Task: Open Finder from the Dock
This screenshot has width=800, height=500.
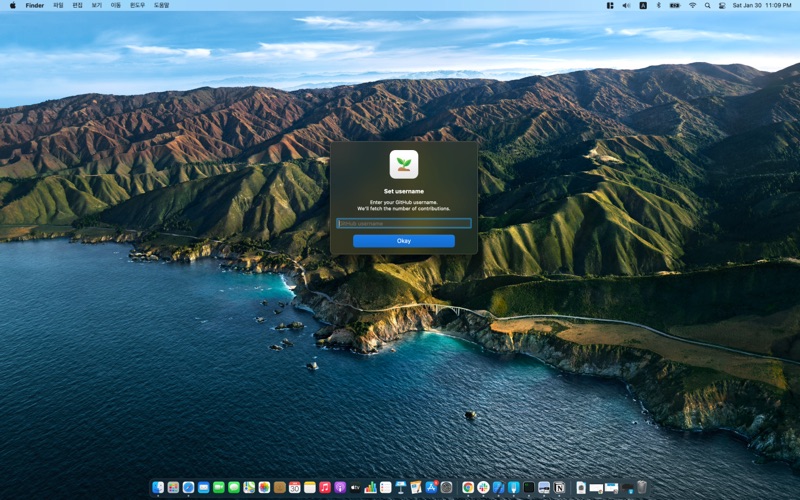Action: (158, 487)
